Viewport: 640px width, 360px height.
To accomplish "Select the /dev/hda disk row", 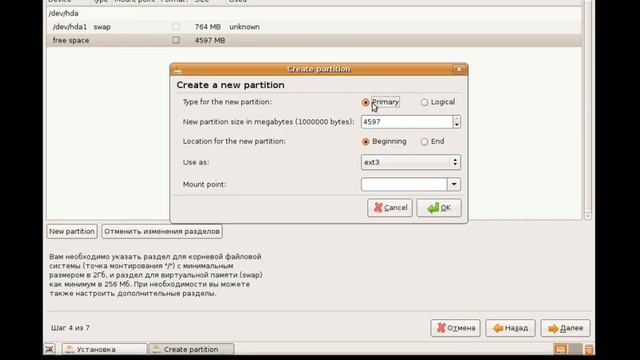I will click(x=314, y=13).
